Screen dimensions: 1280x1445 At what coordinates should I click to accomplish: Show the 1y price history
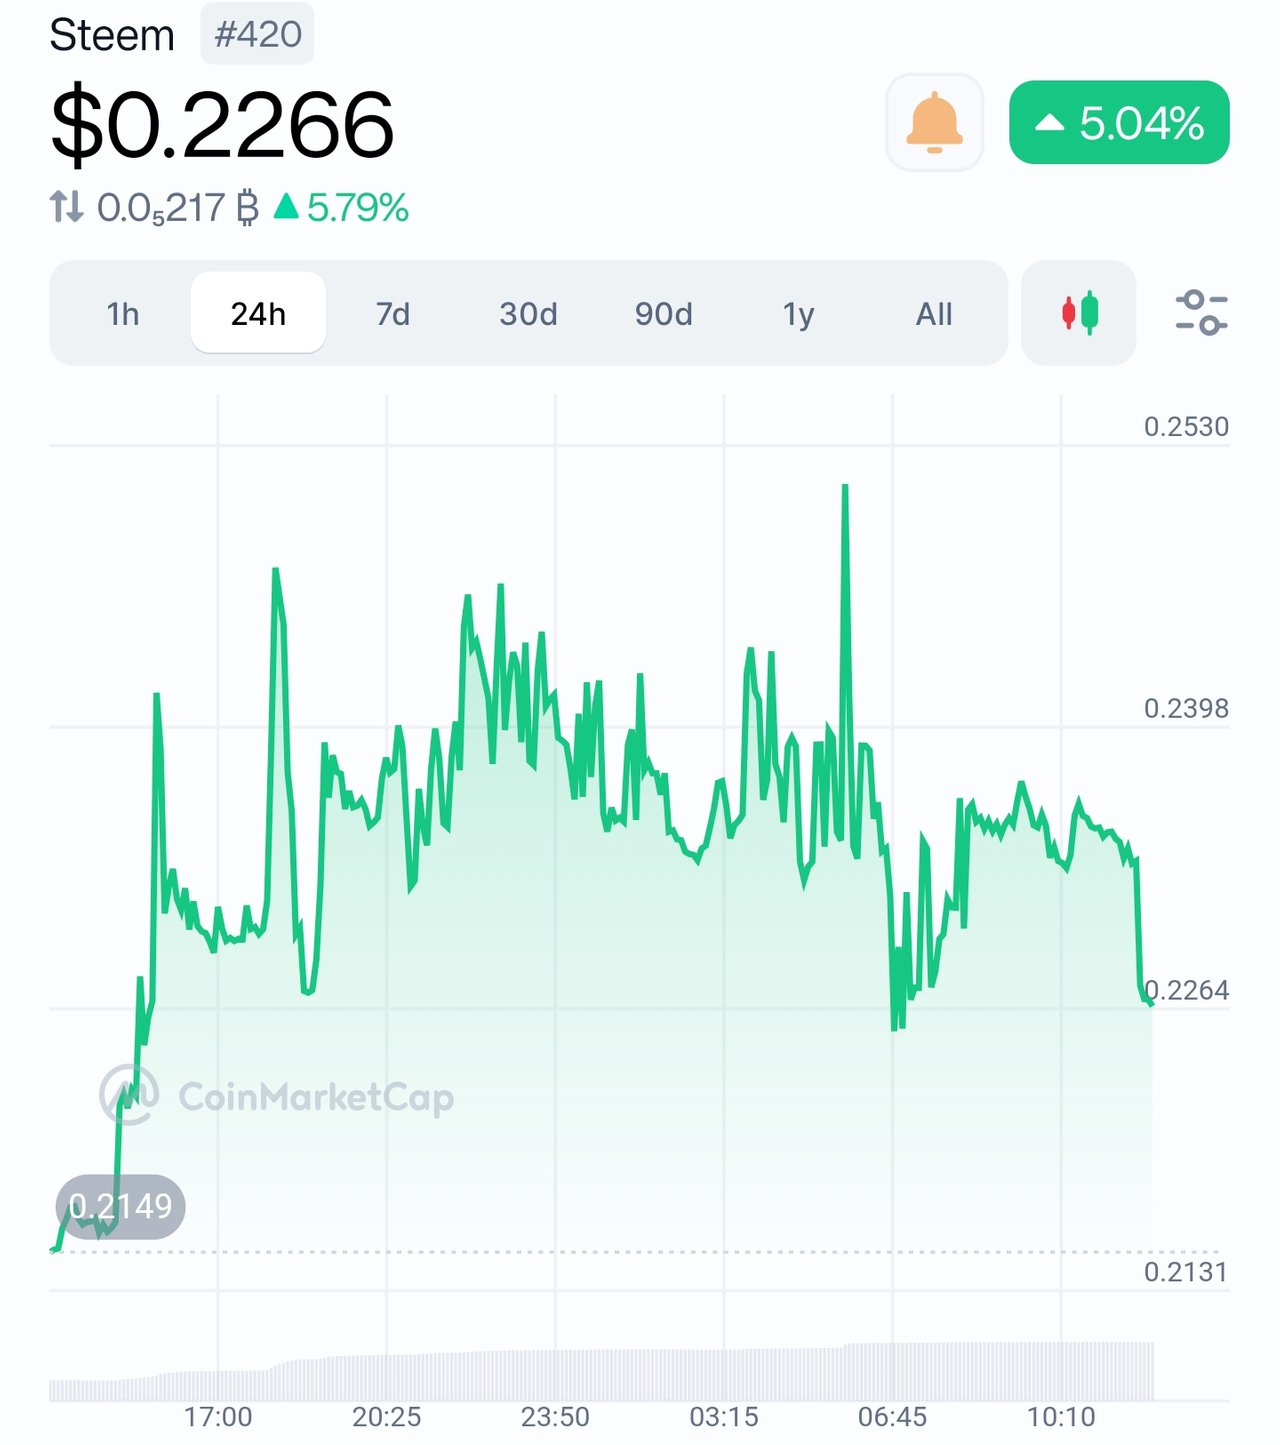pyautogui.click(x=798, y=314)
